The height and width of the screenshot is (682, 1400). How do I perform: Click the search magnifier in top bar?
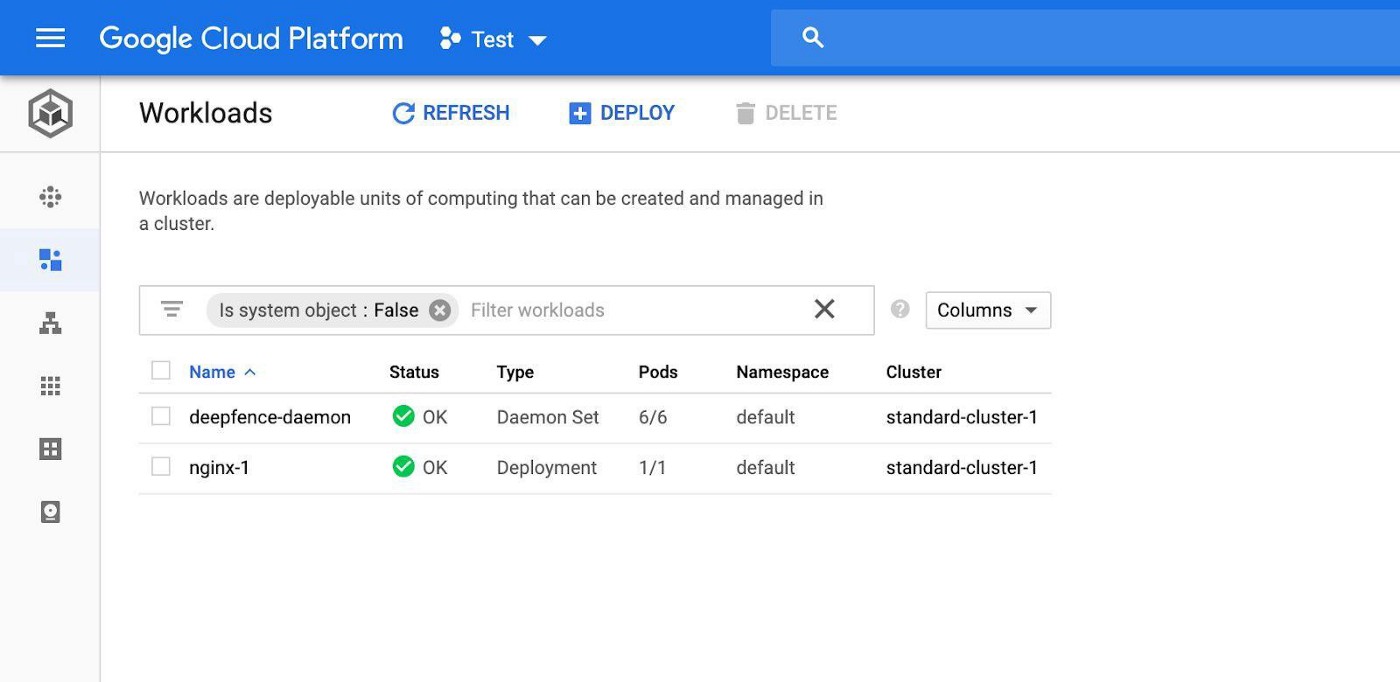click(x=812, y=37)
